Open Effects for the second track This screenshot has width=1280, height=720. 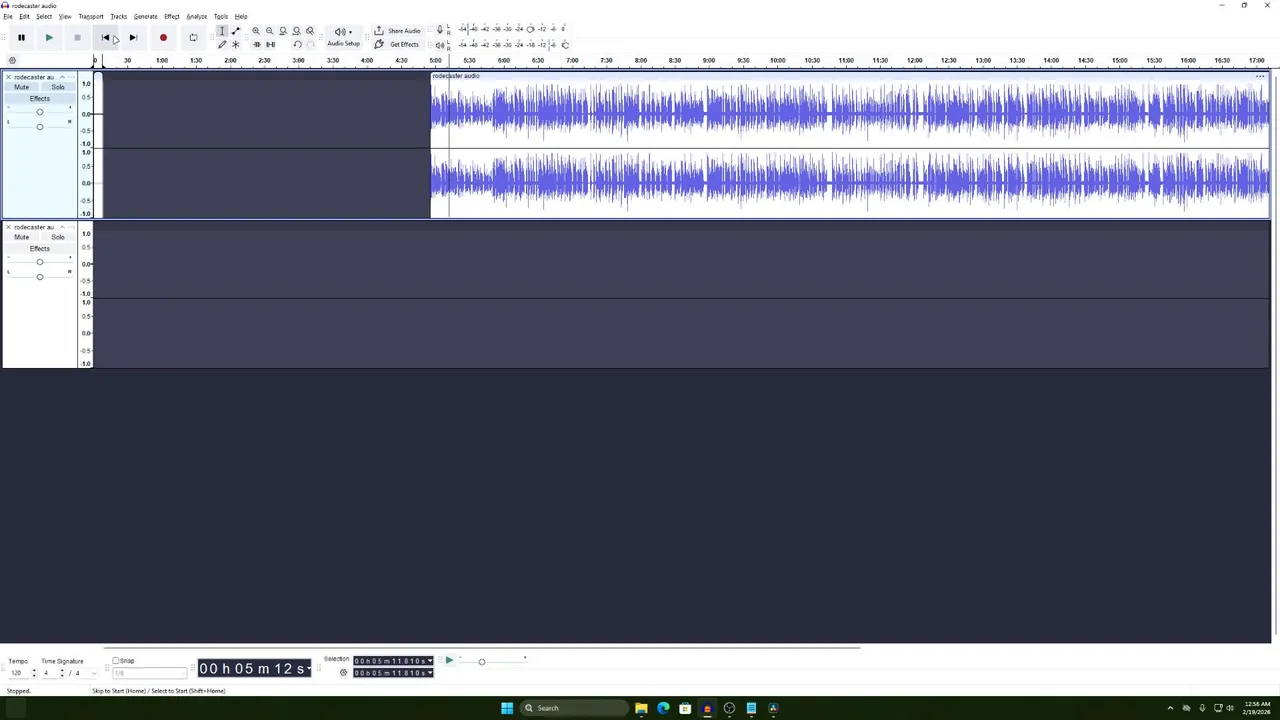click(39, 249)
